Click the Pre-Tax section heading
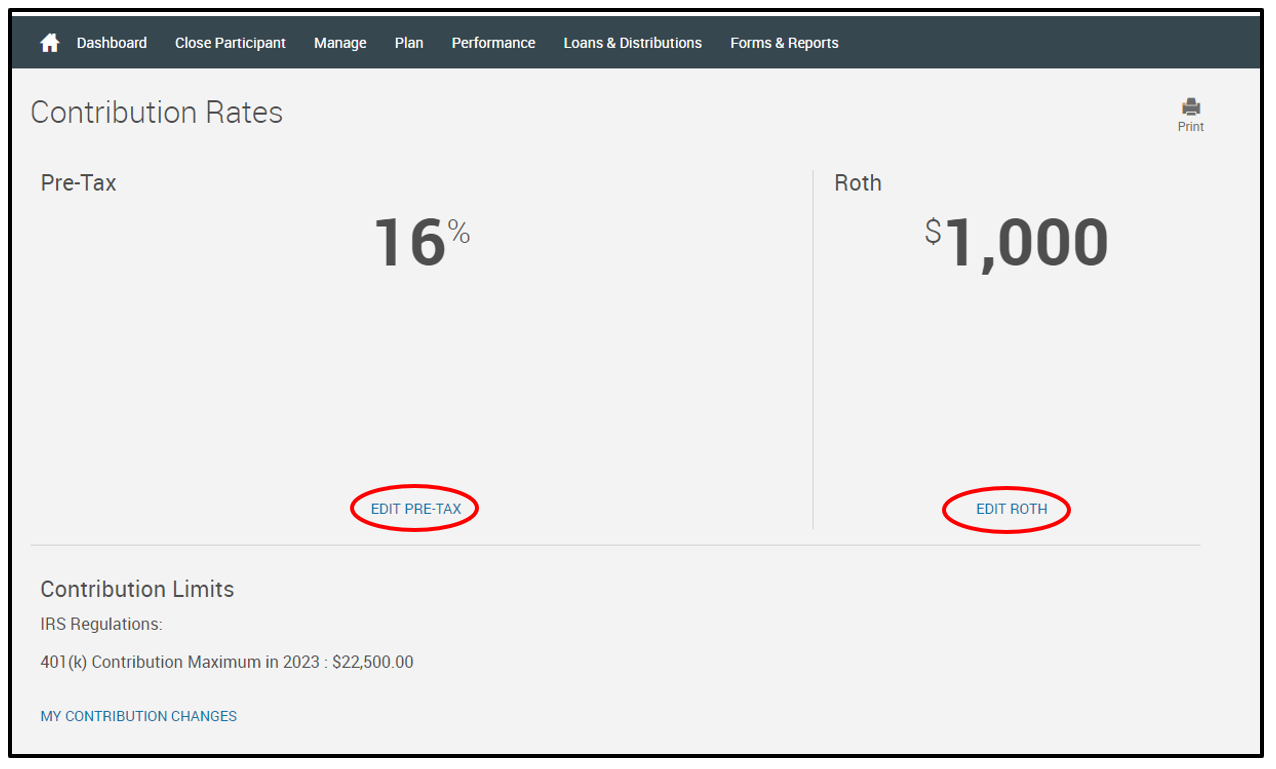Viewport: 1276px width, 769px height. pyautogui.click(x=78, y=183)
